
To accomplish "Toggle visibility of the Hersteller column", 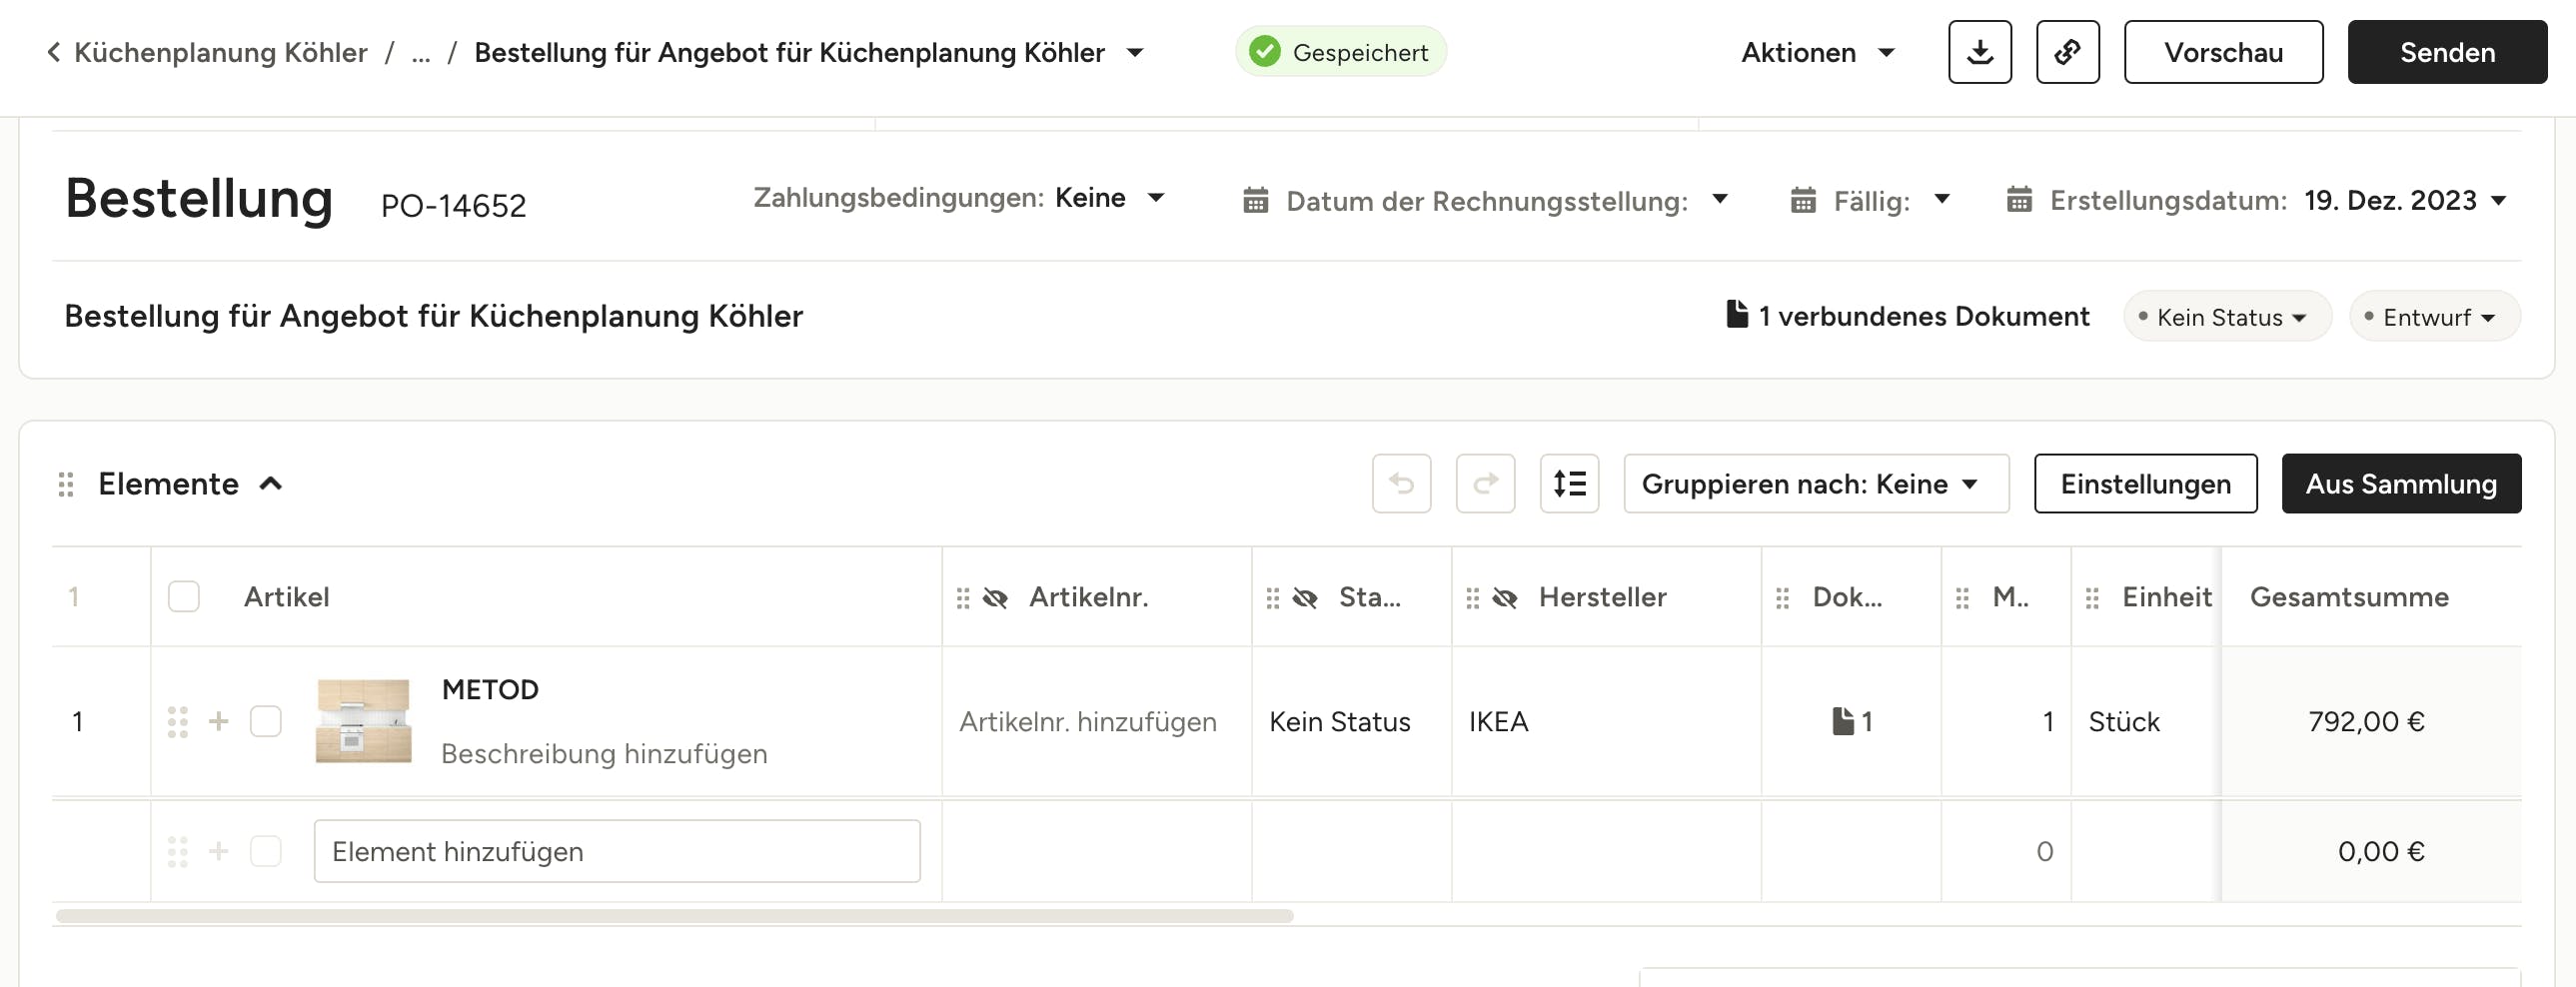I will (1505, 598).
